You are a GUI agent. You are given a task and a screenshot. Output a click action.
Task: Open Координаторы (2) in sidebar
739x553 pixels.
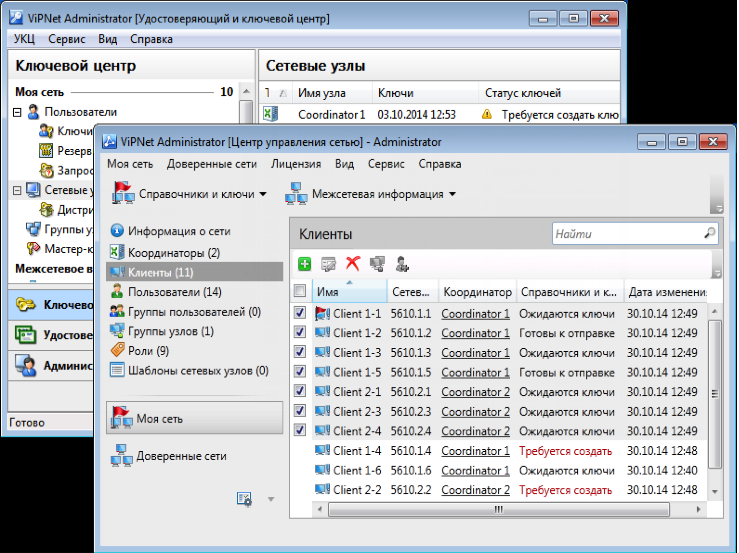pyautogui.click(x=173, y=253)
